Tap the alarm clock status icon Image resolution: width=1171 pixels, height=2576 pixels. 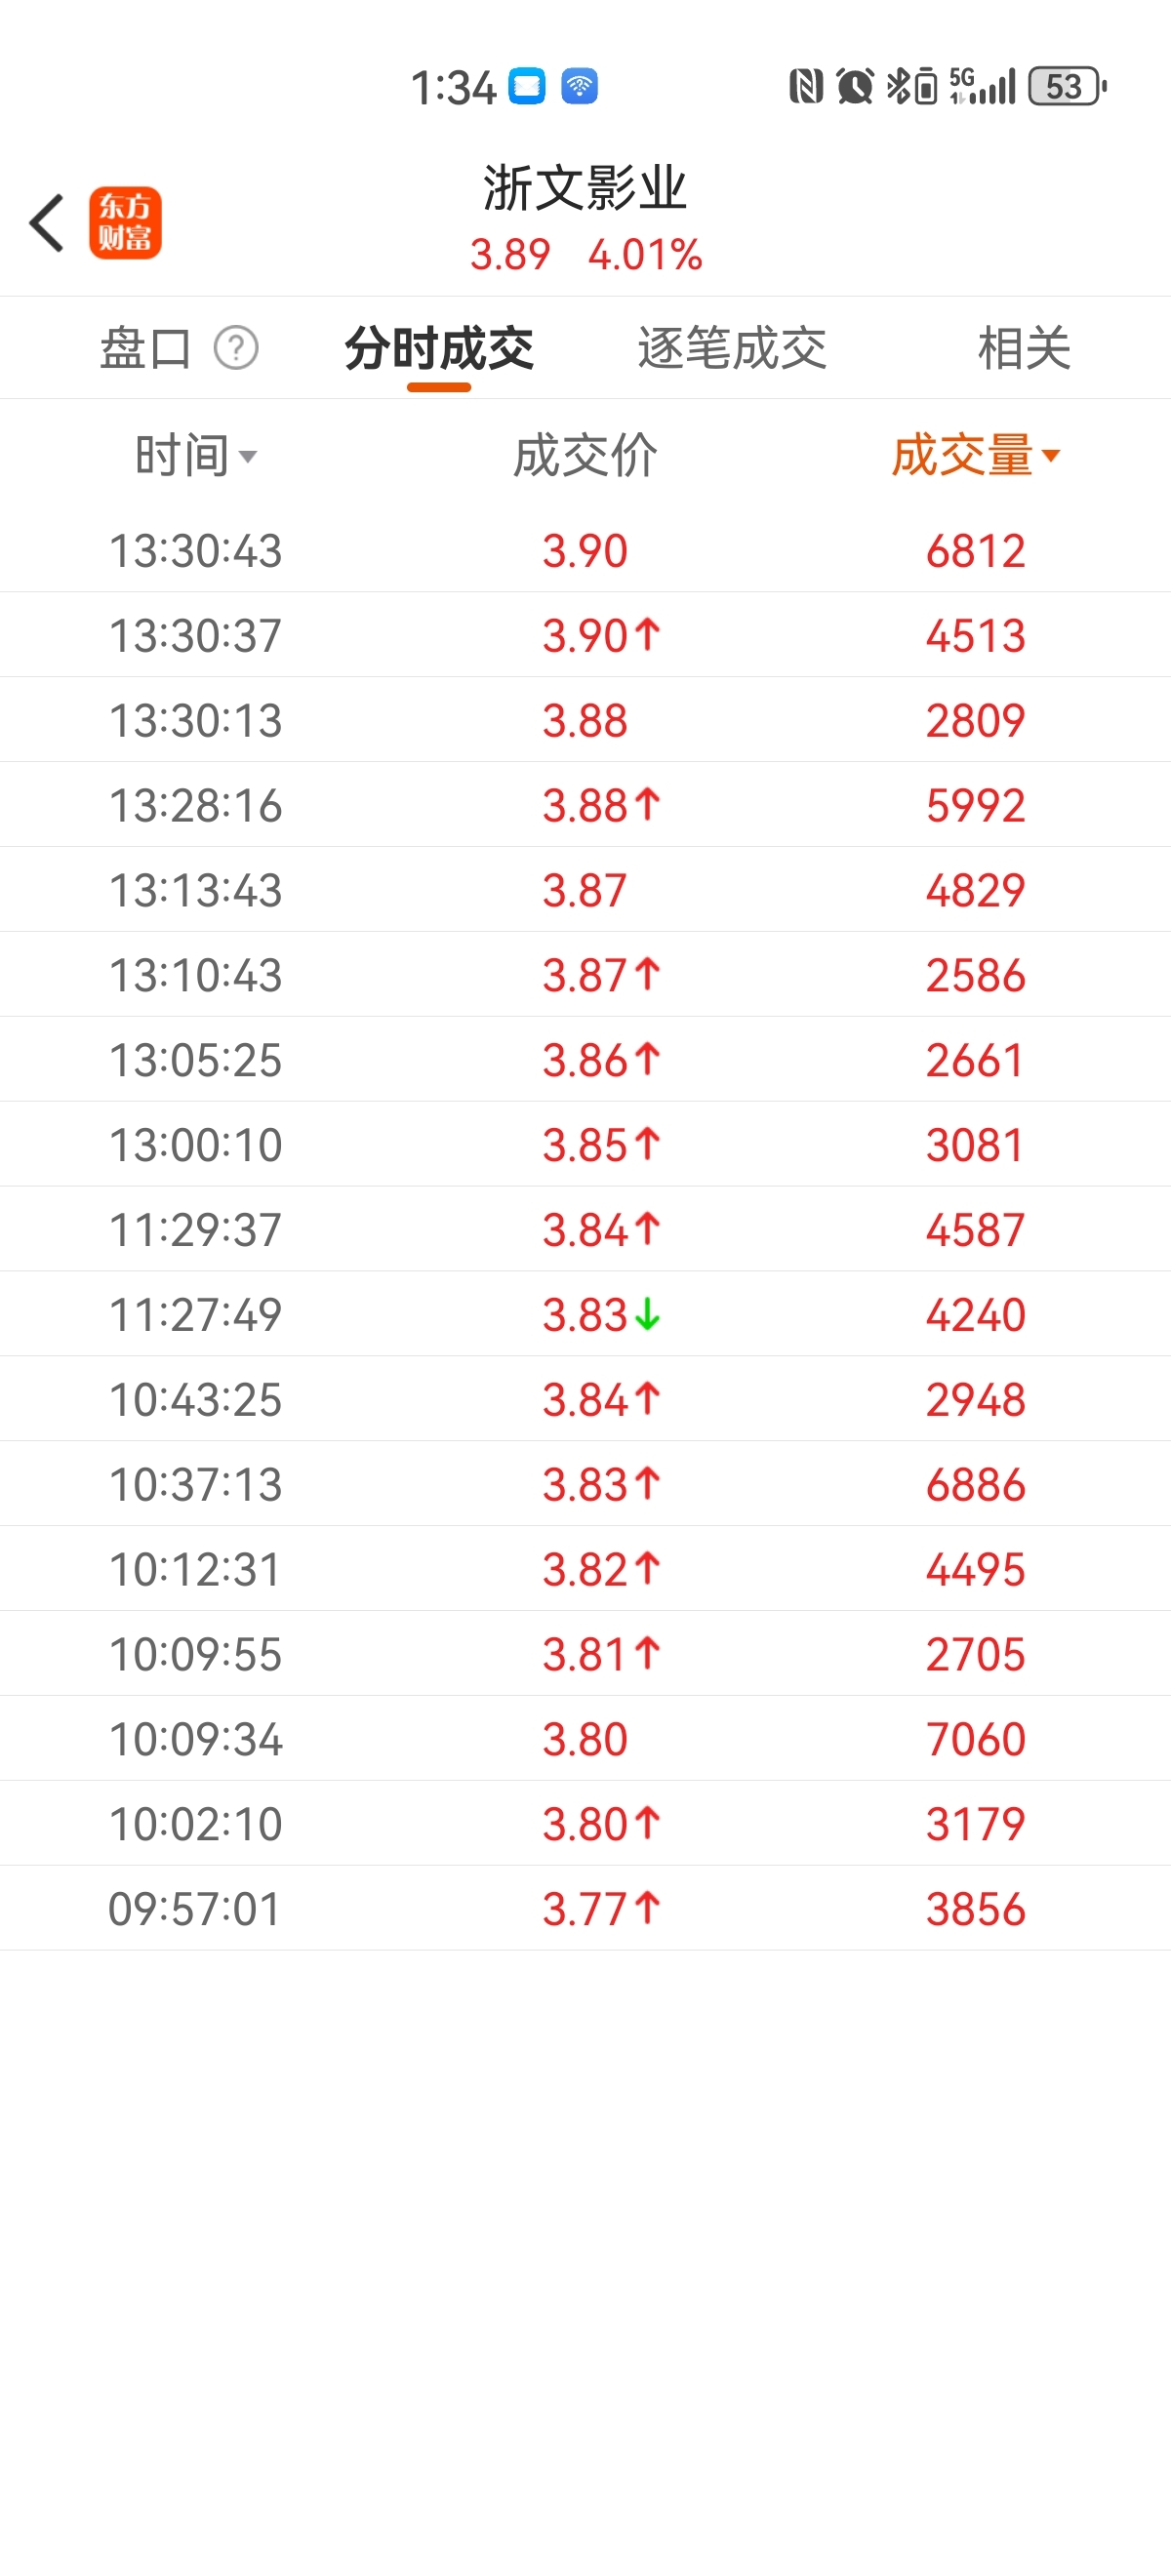pyautogui.click(x=855, y=86)
